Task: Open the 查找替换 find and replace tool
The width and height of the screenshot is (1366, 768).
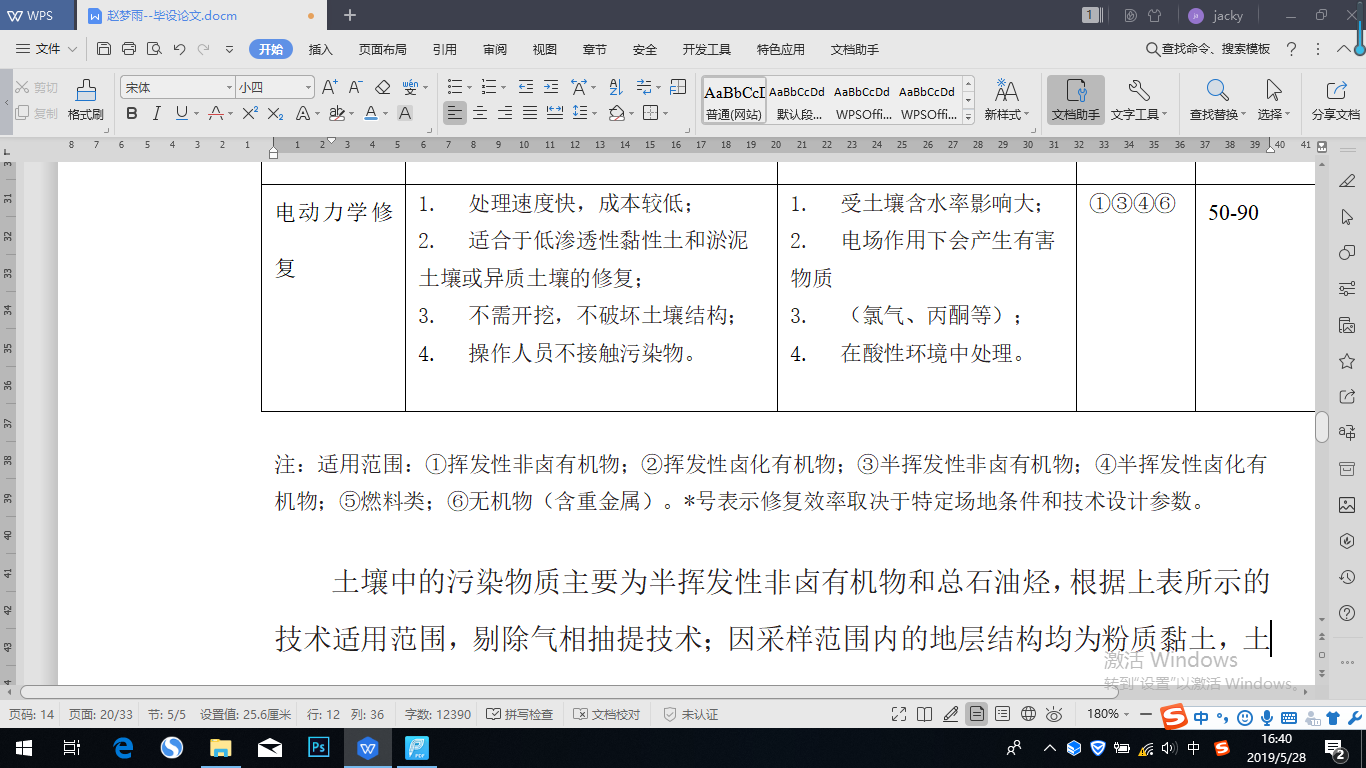Action: pyautogui.click(x=1216, y=100)
